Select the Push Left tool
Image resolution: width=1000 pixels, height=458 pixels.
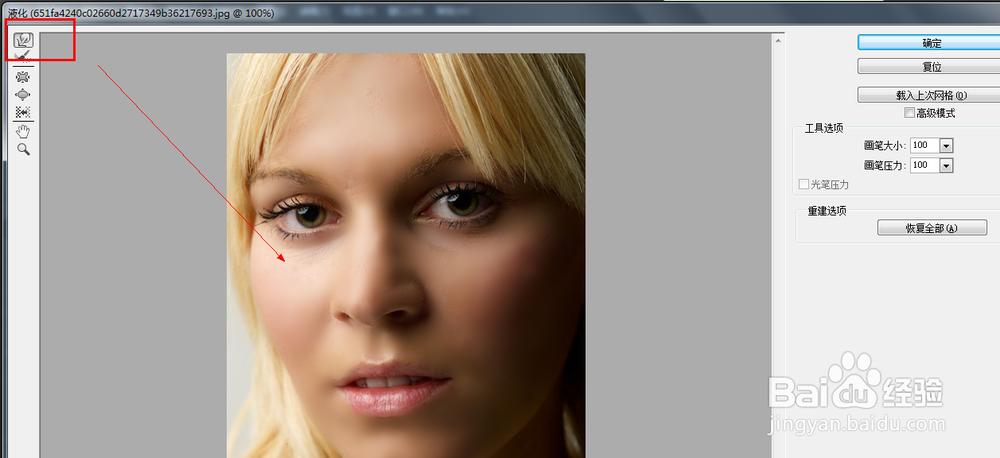tap(24, 112)
